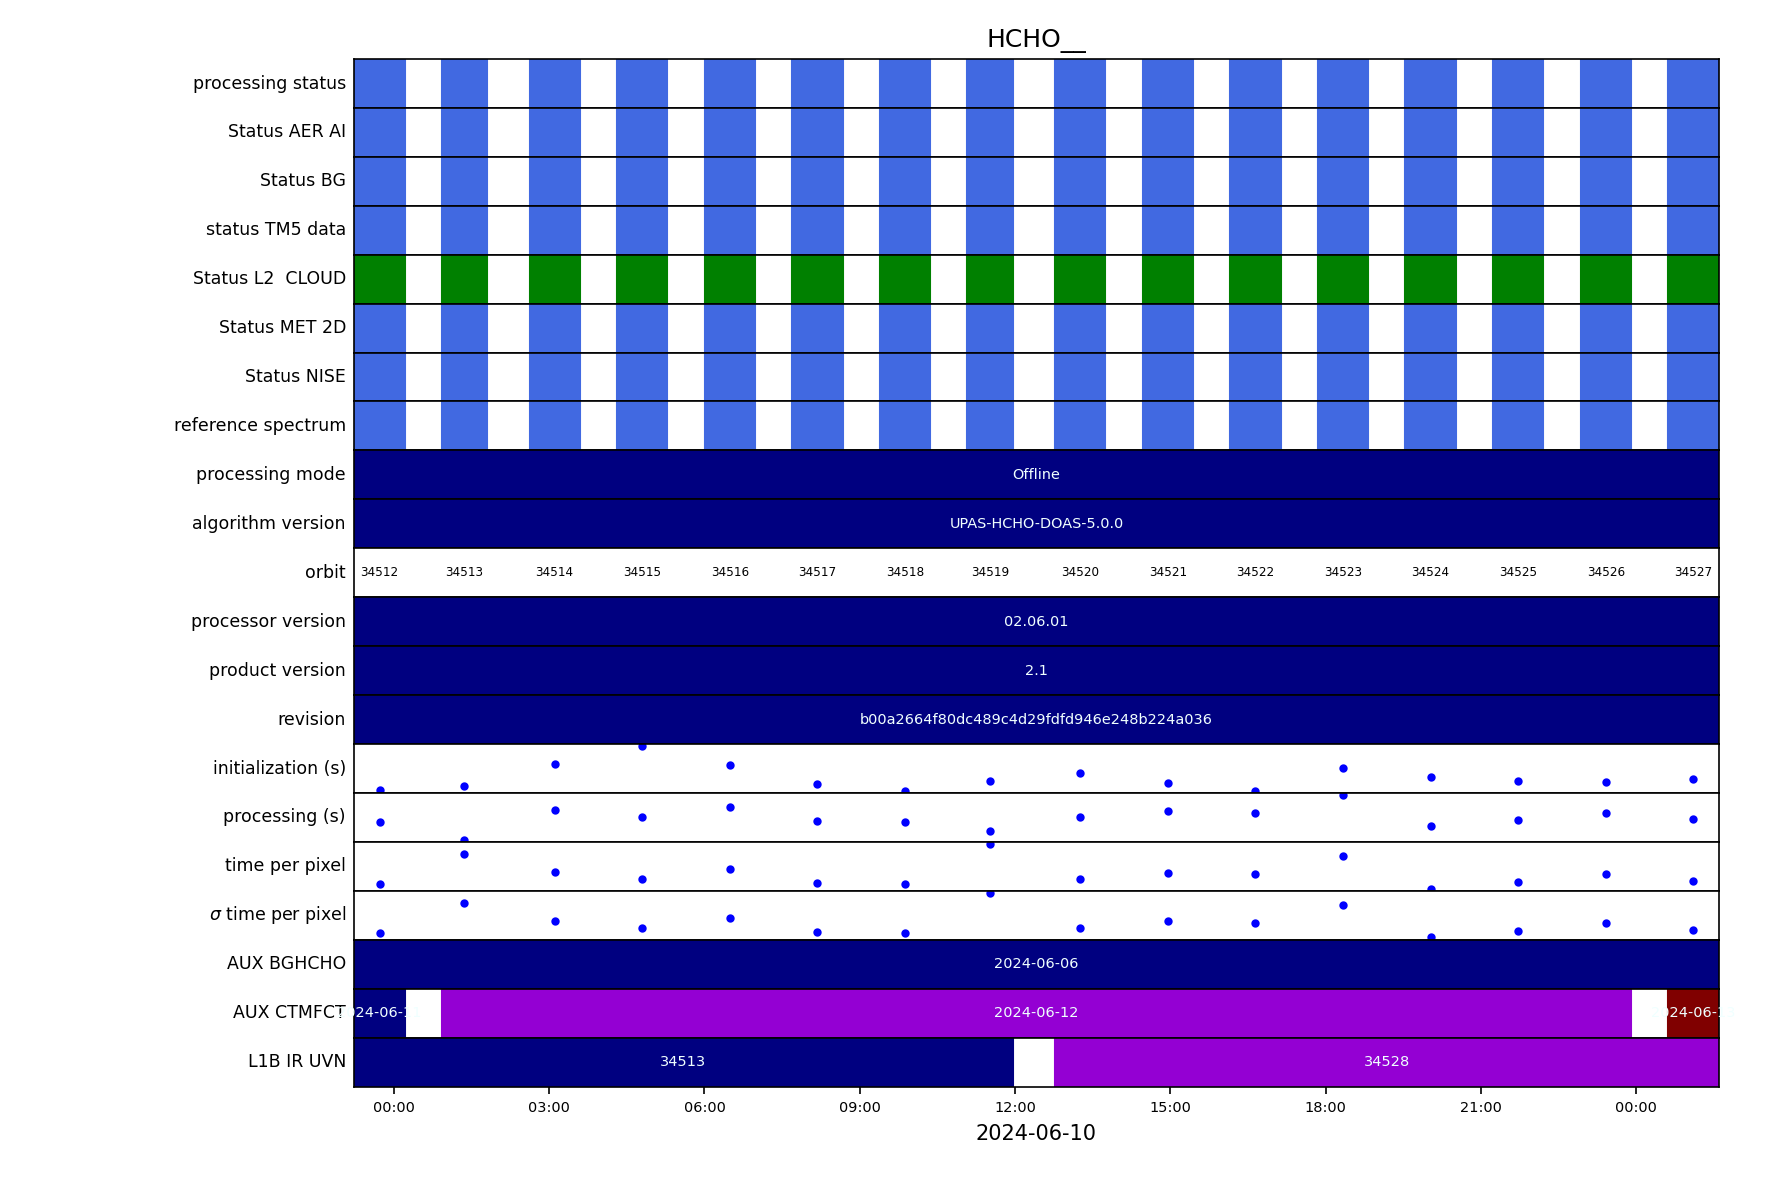
Task: Click the 09:00 time axis tick label
Action: pyautogui.click(x=860, y=1108)
